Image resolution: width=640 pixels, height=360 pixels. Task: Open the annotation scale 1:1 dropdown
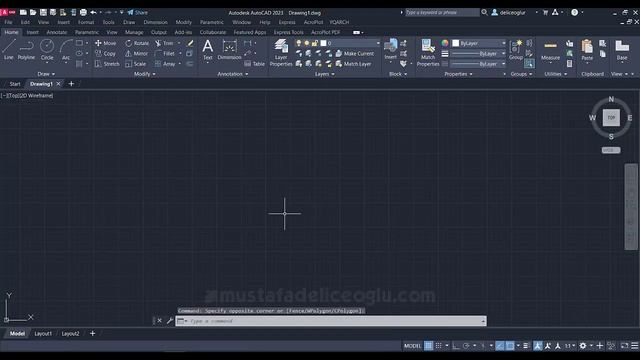[570, 346]
